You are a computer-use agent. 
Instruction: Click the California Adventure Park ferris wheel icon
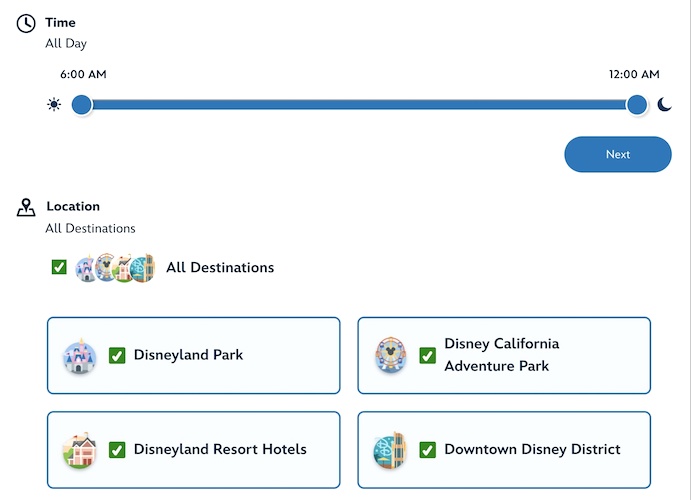390,355
